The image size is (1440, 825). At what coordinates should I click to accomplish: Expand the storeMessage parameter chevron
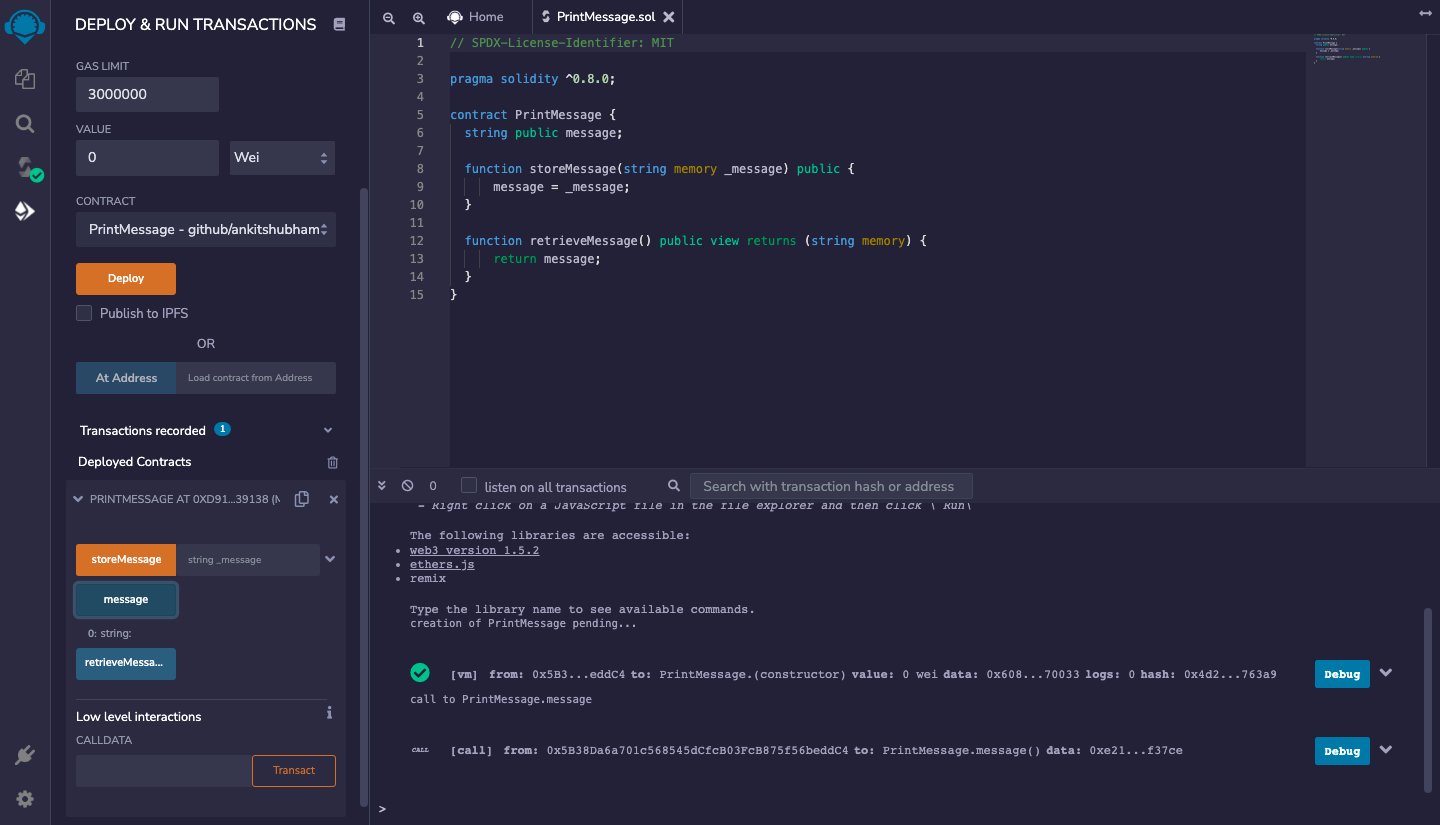[330, 559]
